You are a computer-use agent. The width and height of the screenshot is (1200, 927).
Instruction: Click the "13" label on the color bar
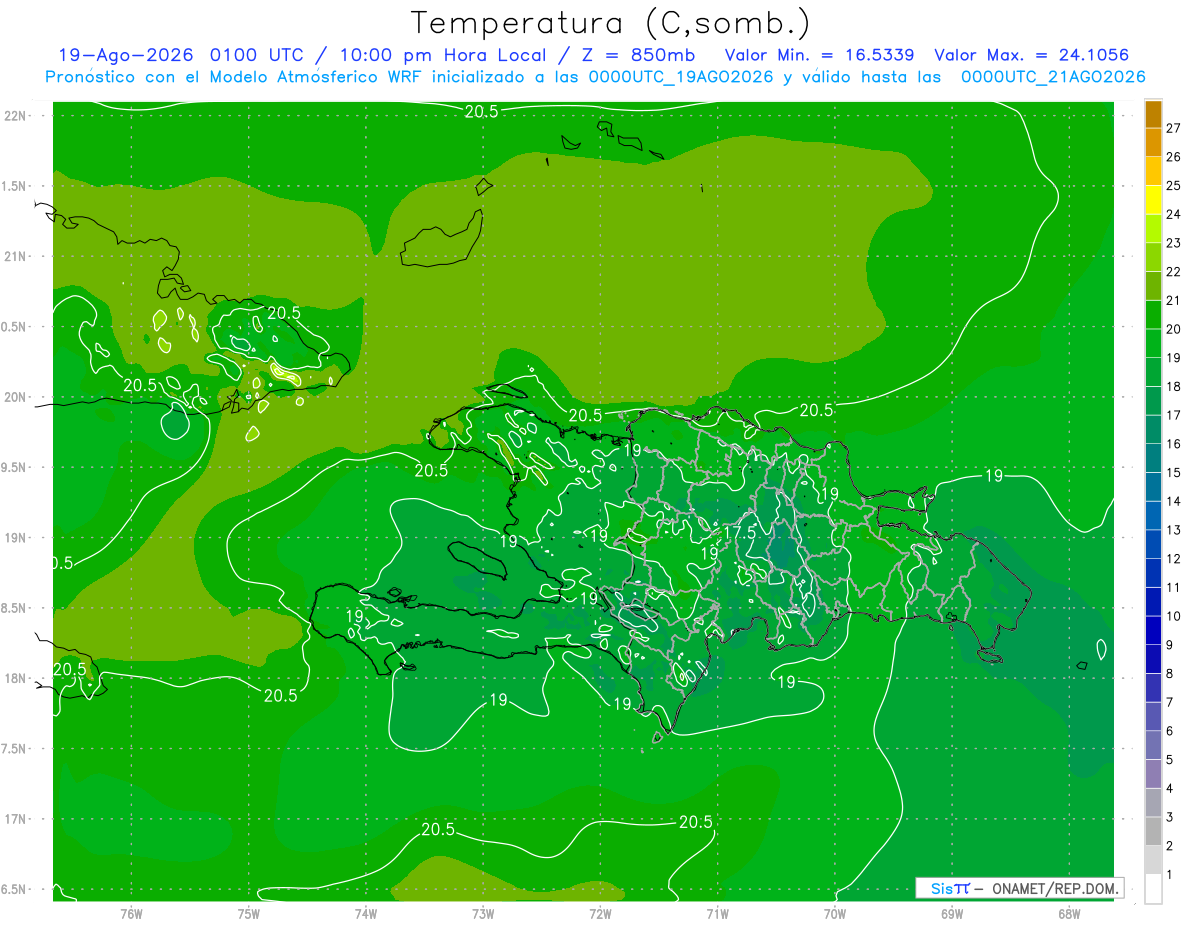pos(1174,530)
